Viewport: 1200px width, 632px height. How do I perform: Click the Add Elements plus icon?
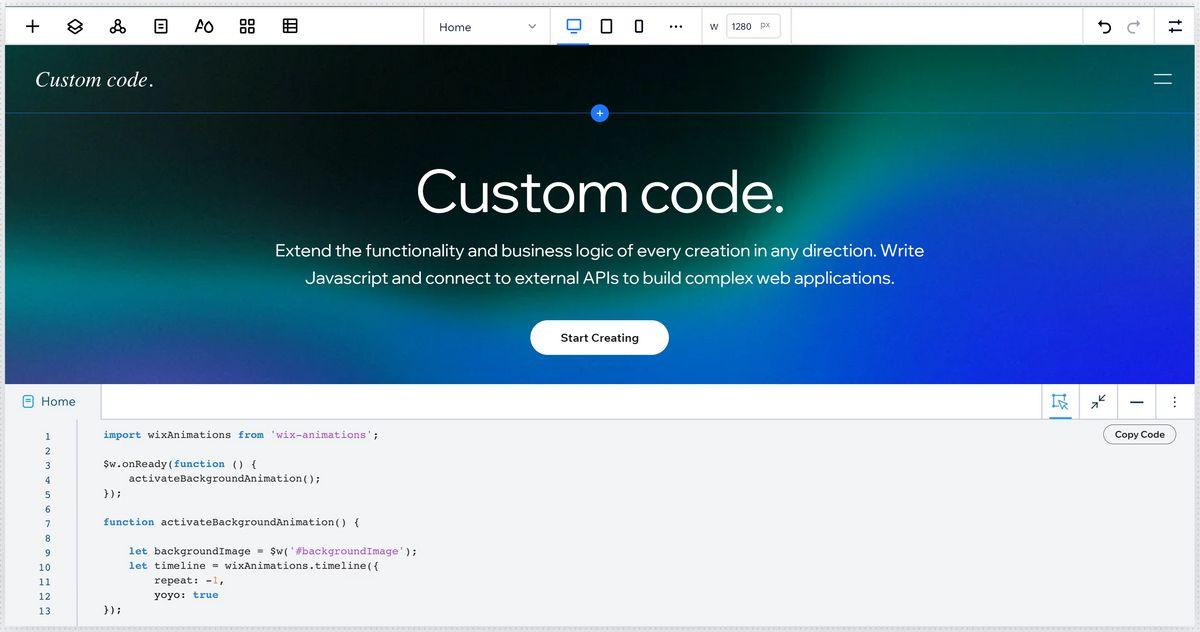tap(33, 27)
